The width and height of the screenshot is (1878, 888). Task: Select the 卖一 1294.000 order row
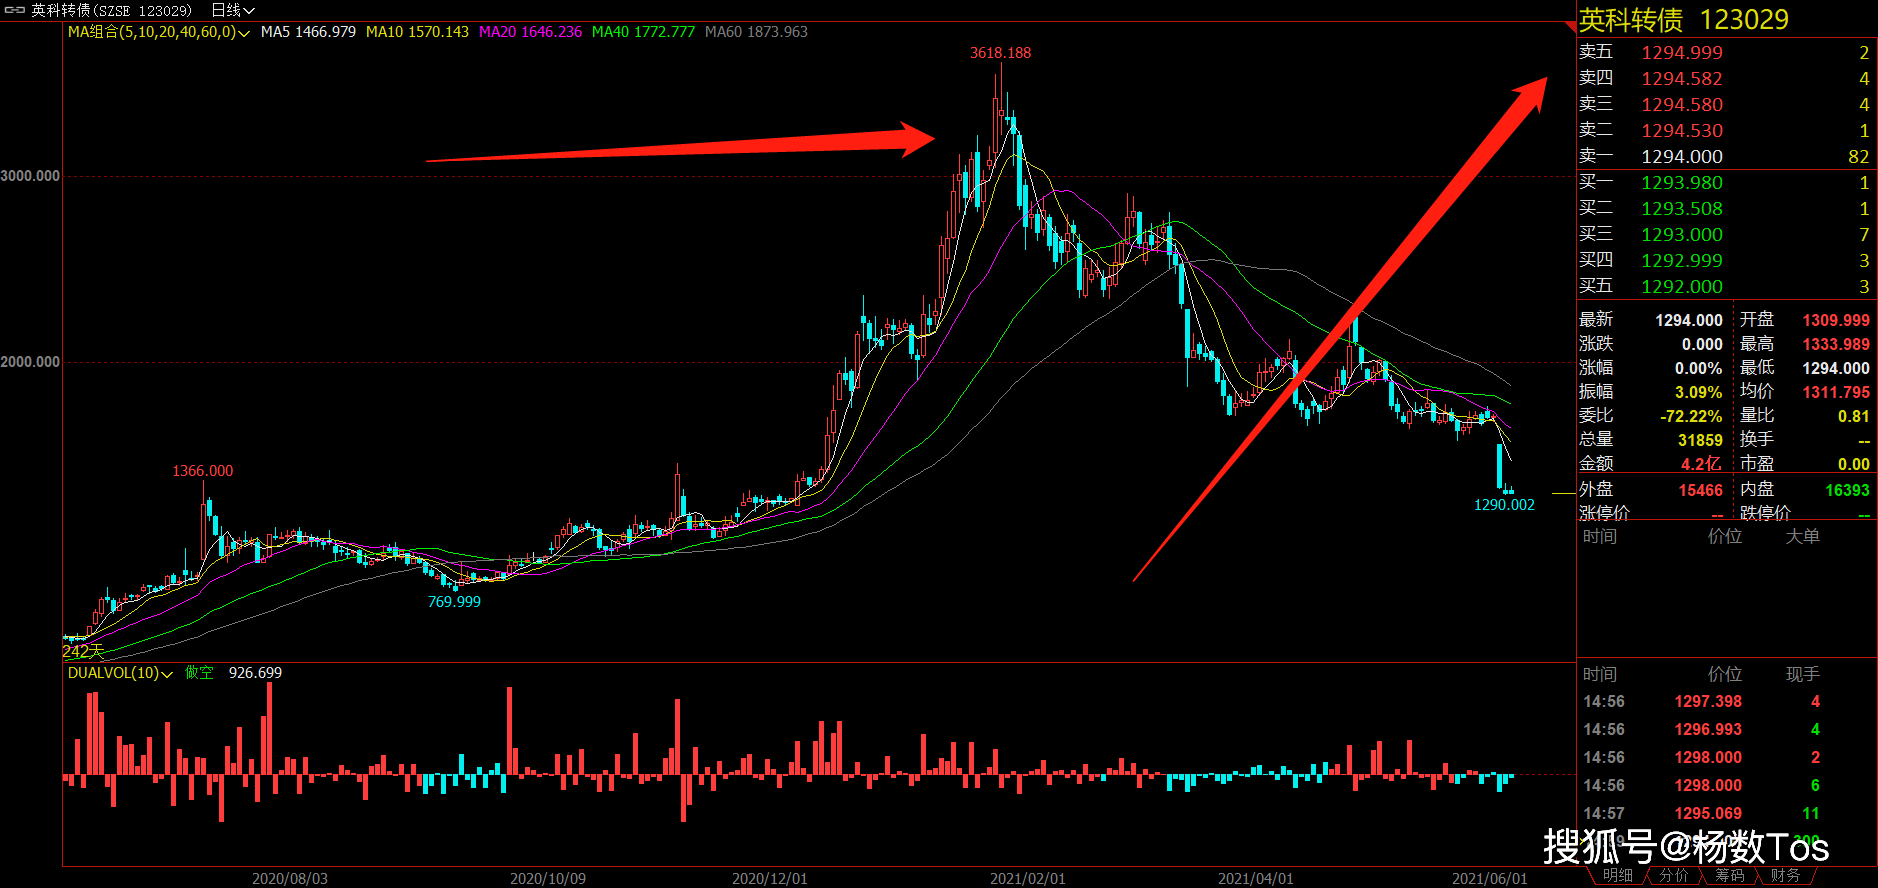pyautogui.click(x=1724, y=157)
